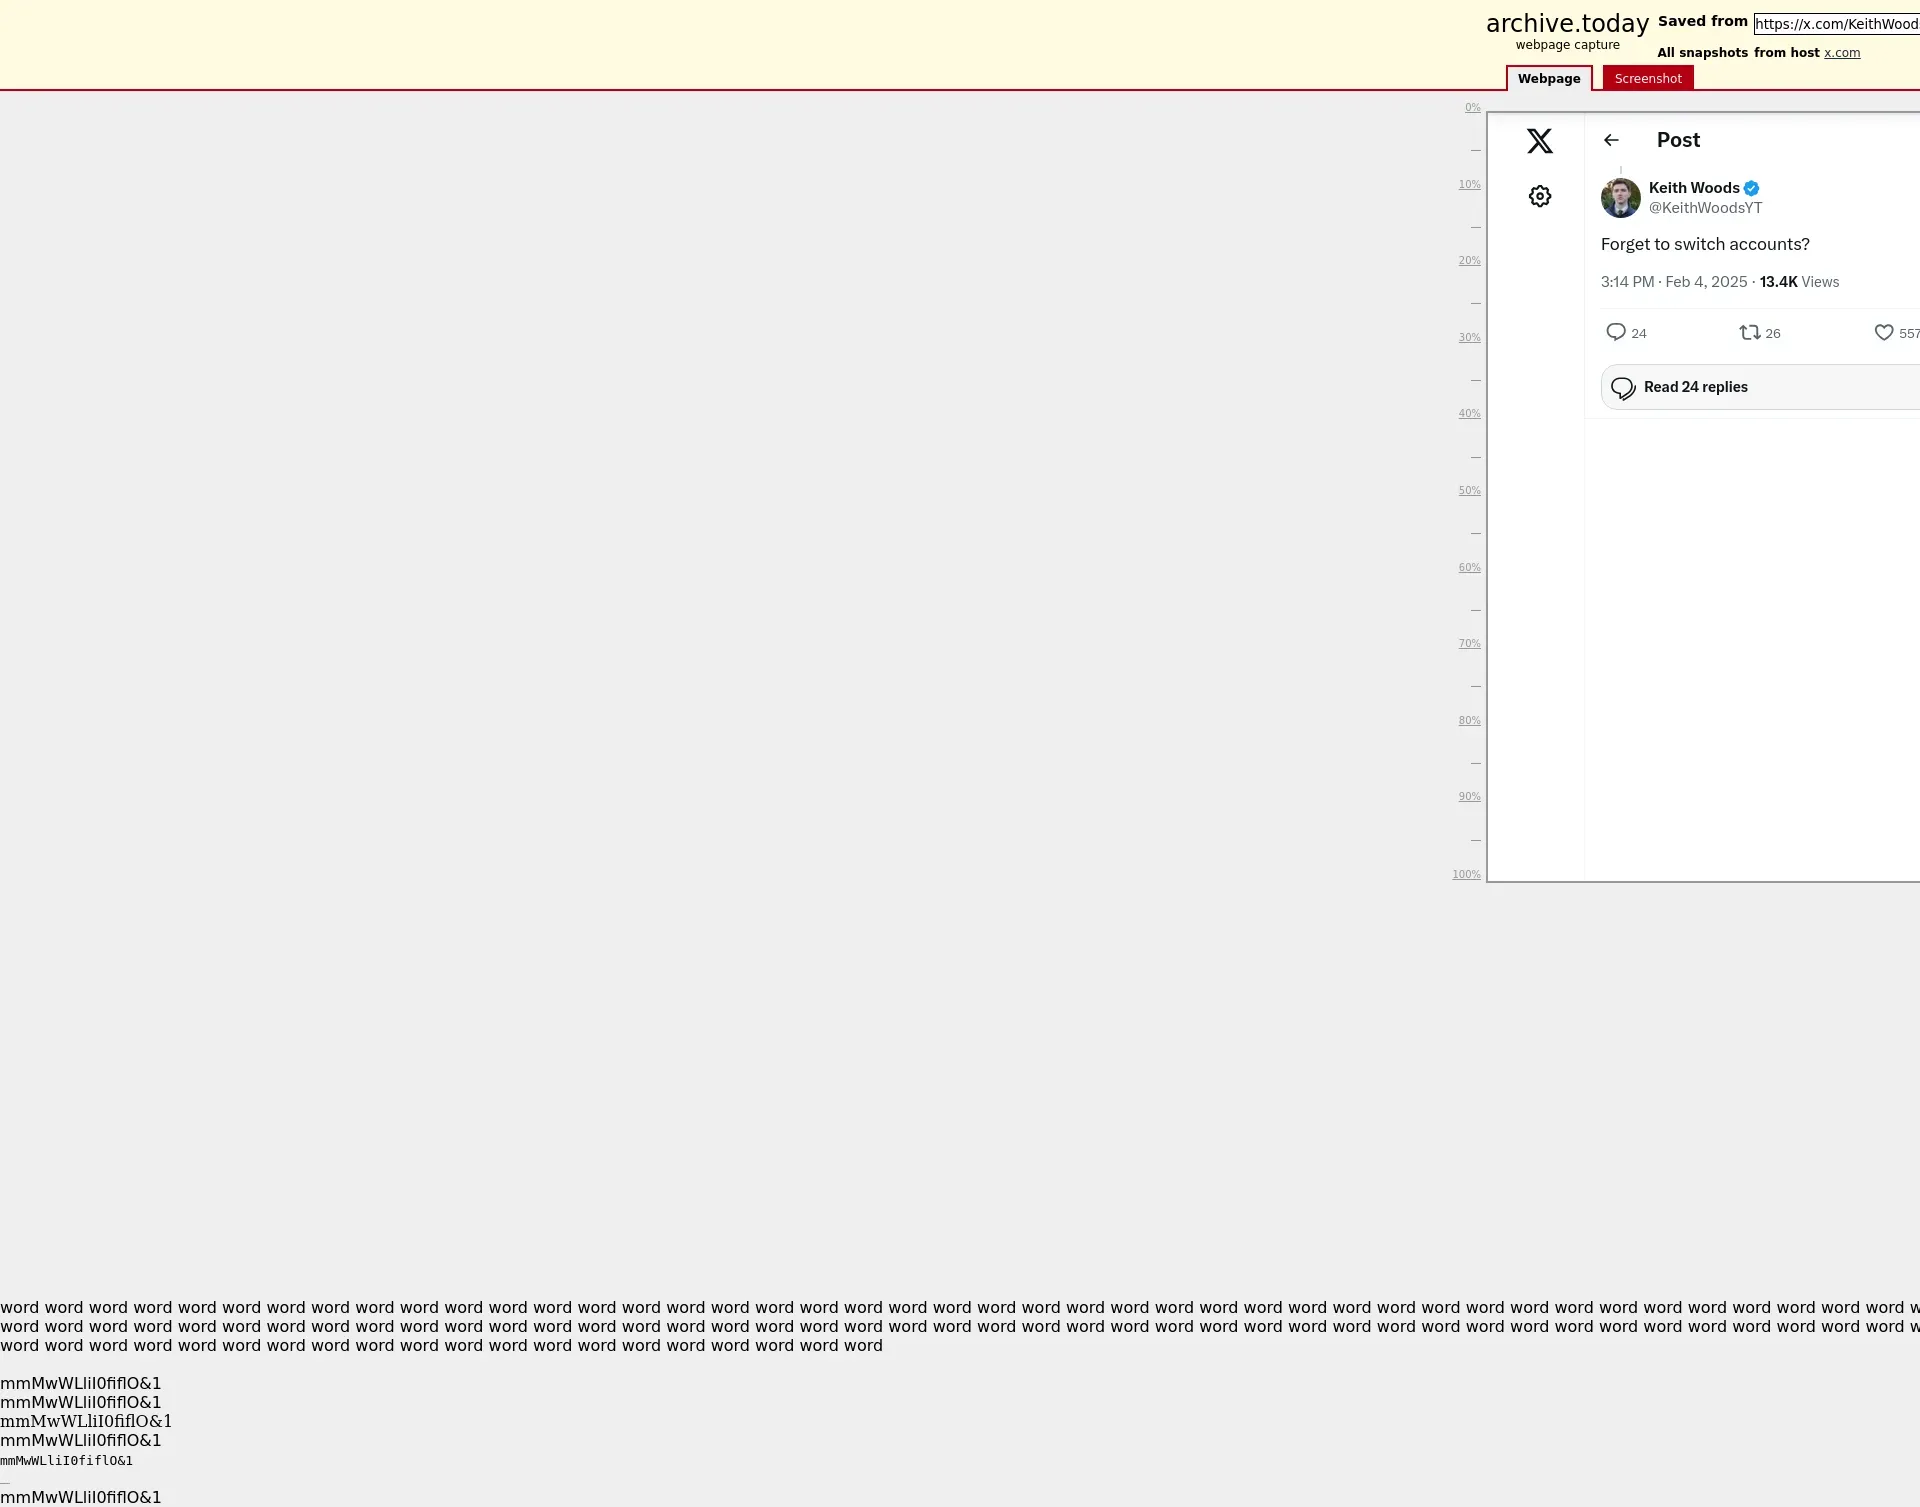Click the Read 24 replies bubble icon

(1623, 388)
